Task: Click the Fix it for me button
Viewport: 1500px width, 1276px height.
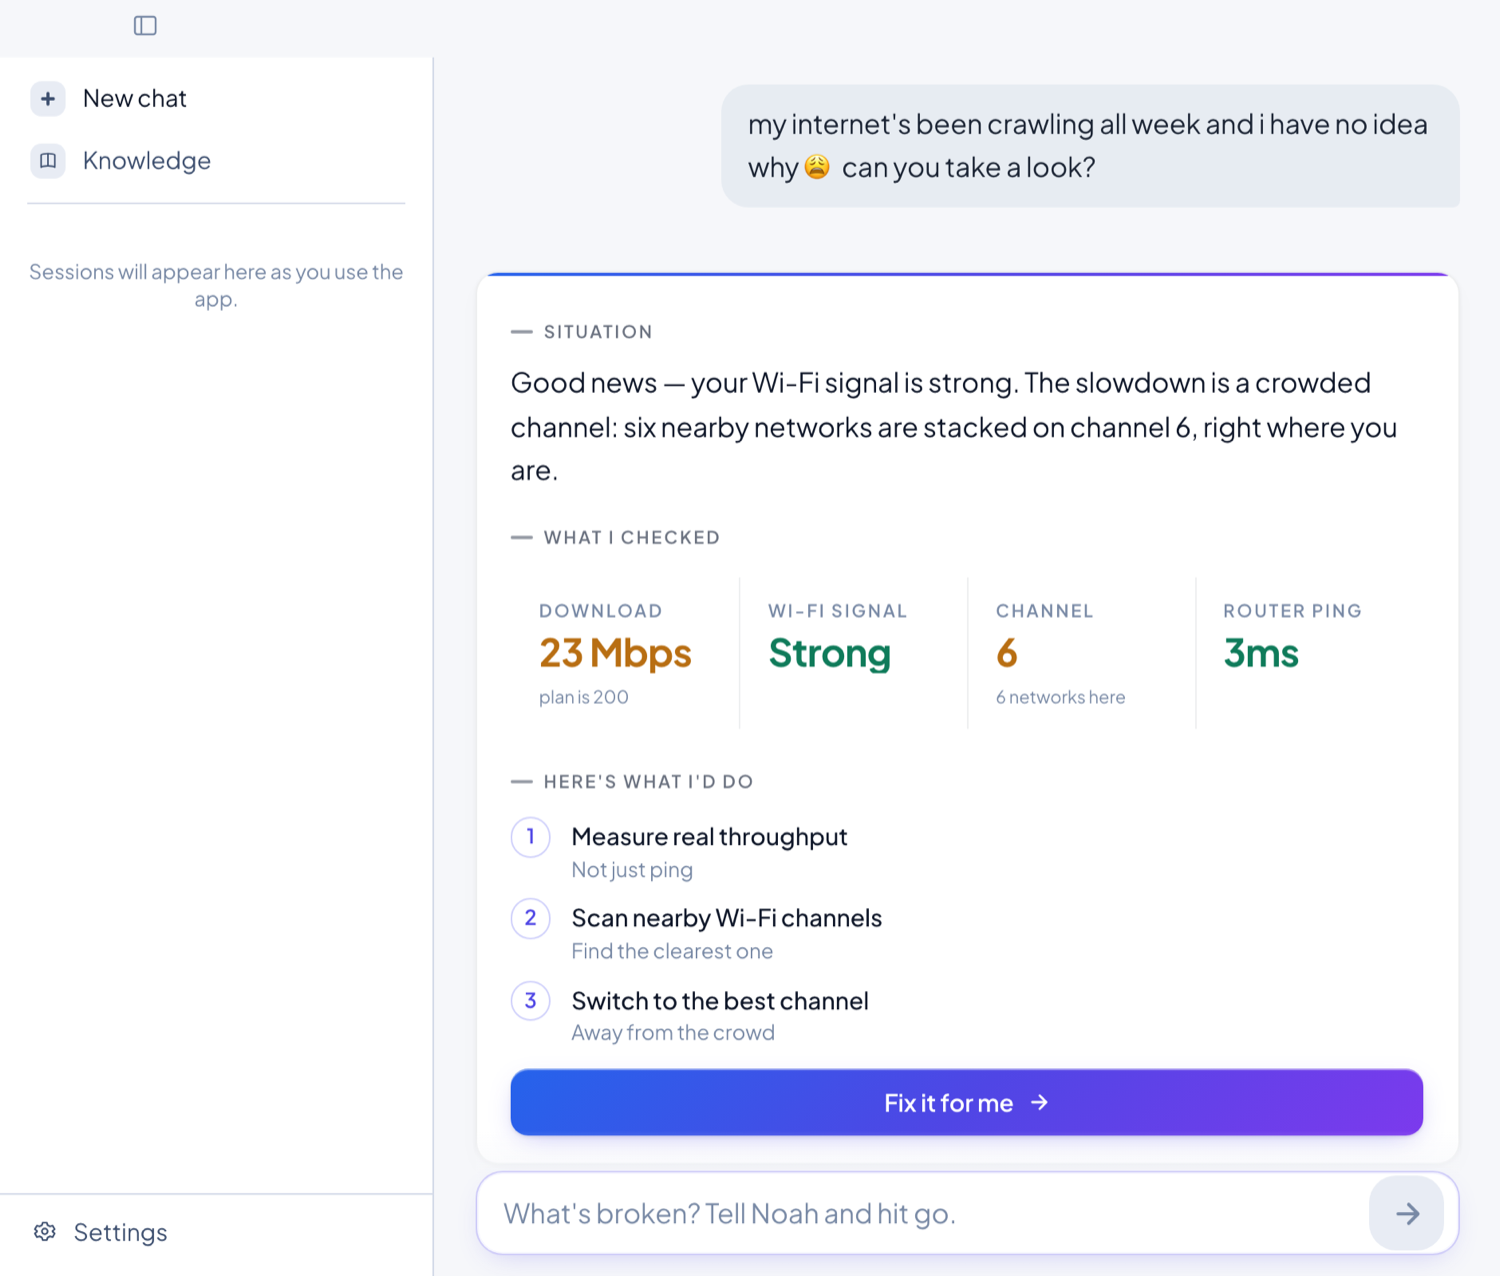Action: pyautogui.click(x=966, y=1102)
